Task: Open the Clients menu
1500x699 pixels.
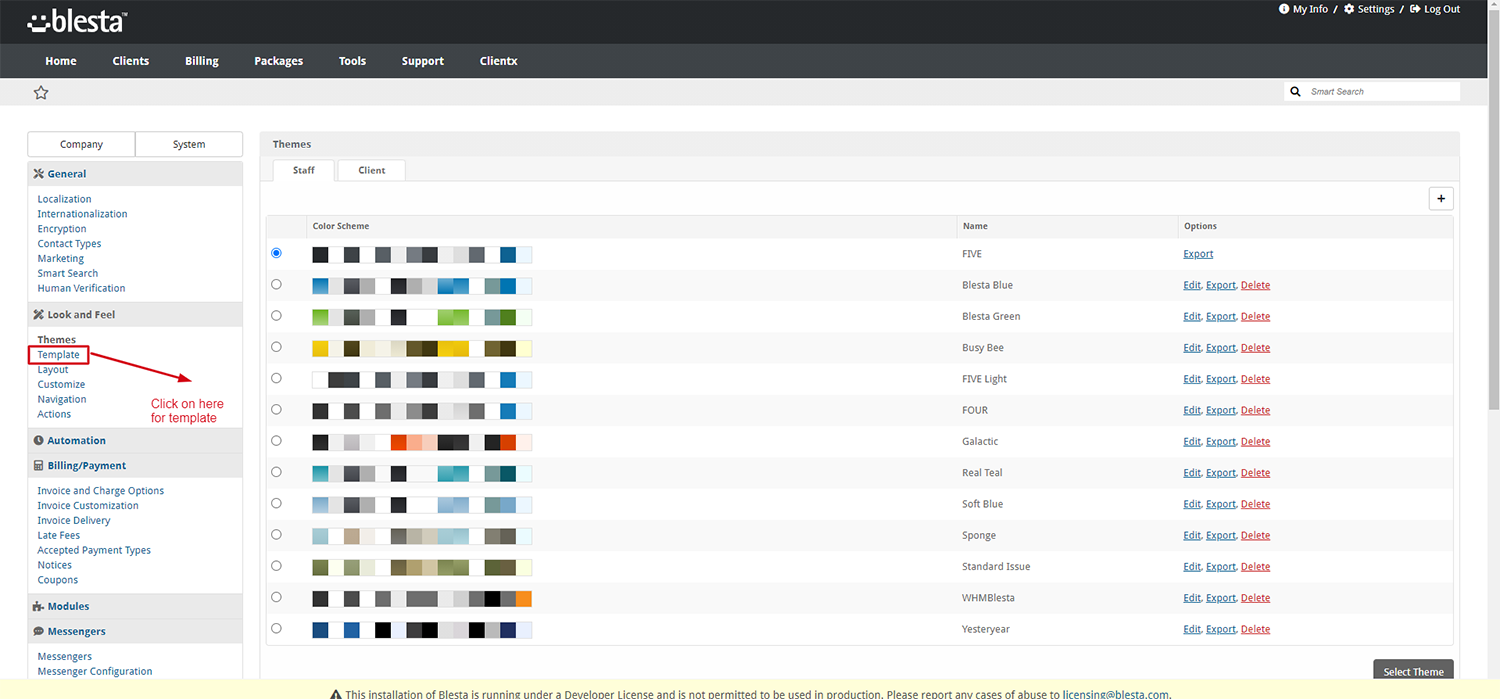Action: [131, 61]
